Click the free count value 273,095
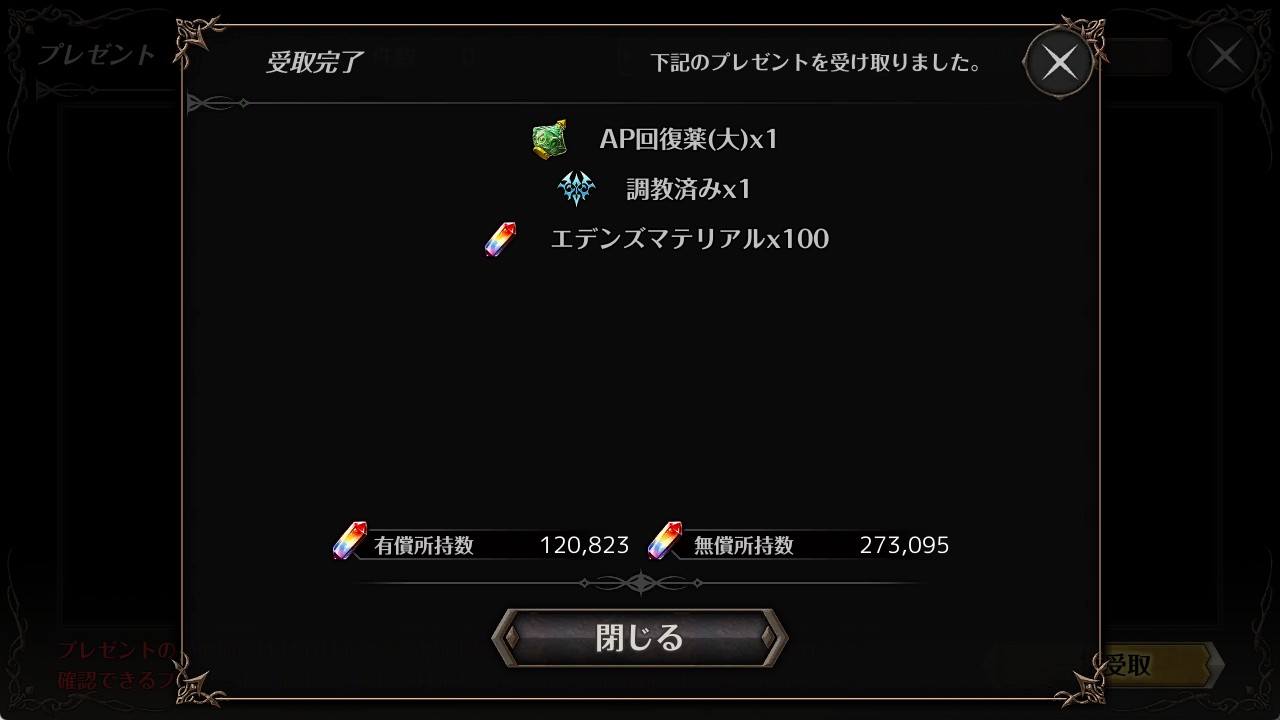Image resolution: width=1280 pixels, height=720 pixels. tap(904, 546)
